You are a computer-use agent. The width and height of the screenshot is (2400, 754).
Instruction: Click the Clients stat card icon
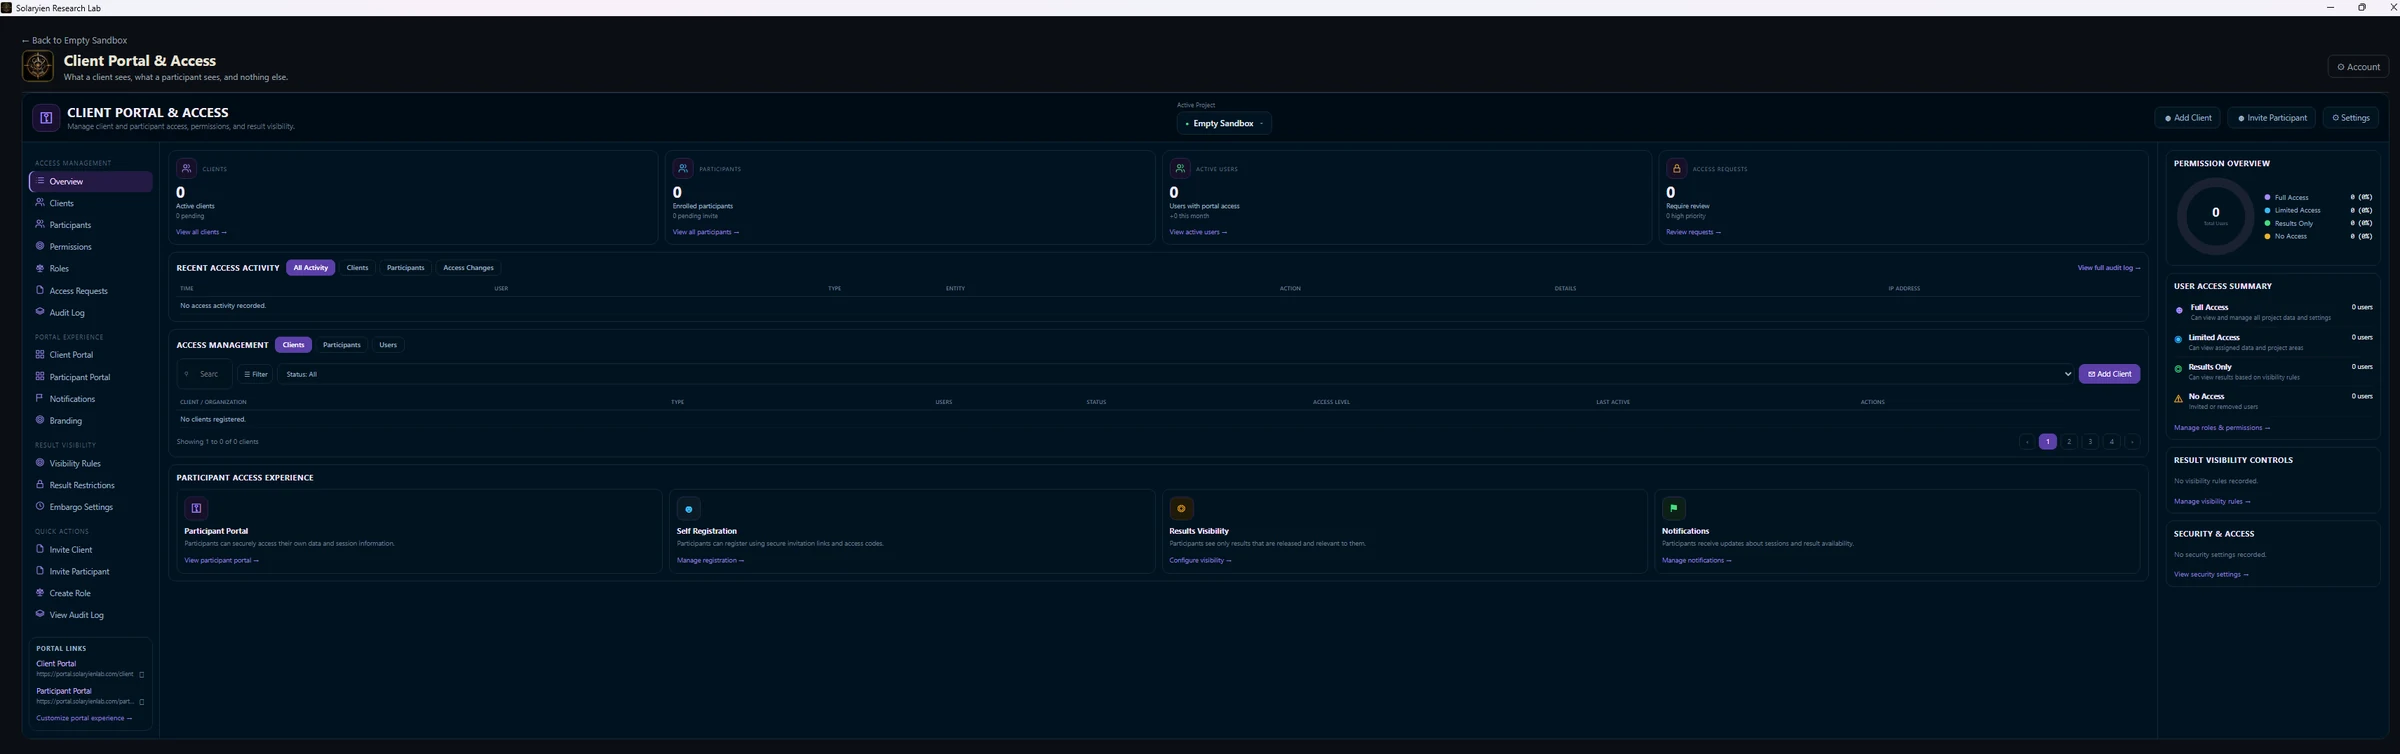pos(186,169)
